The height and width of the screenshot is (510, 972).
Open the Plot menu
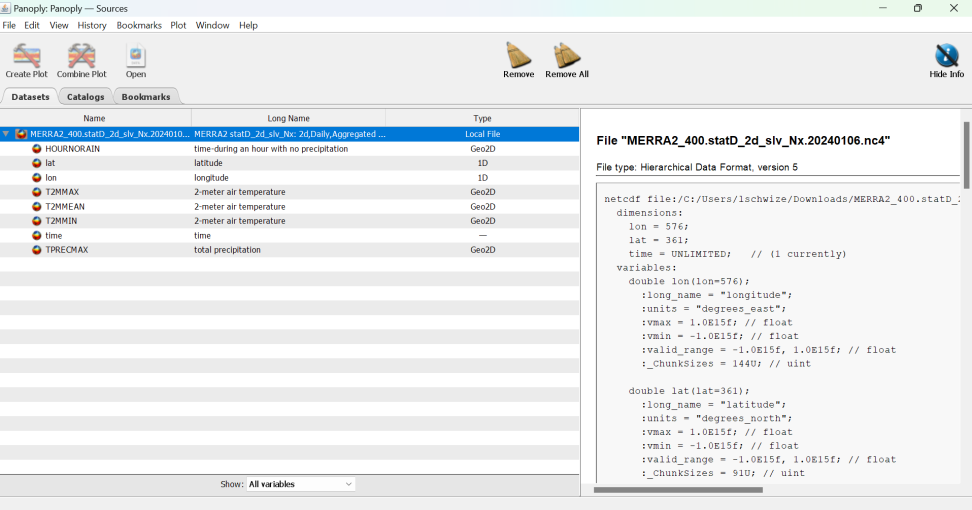(x=179, y=25)
